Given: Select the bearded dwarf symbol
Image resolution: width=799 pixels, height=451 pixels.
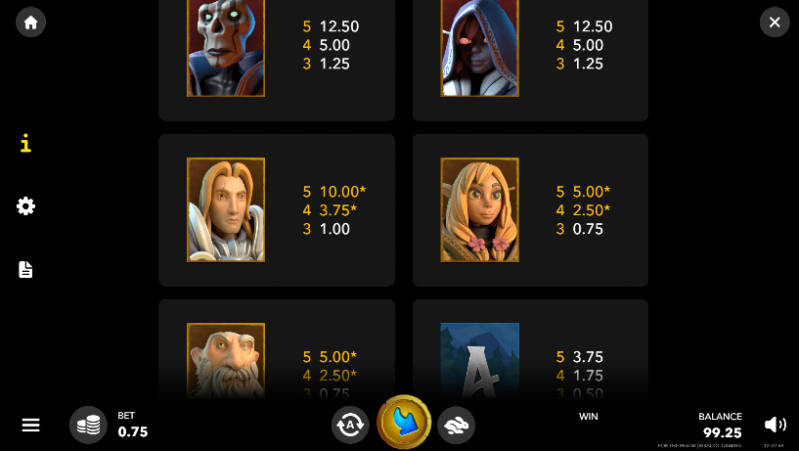Looking at the screenshot, I should click(x=226, y=361).
